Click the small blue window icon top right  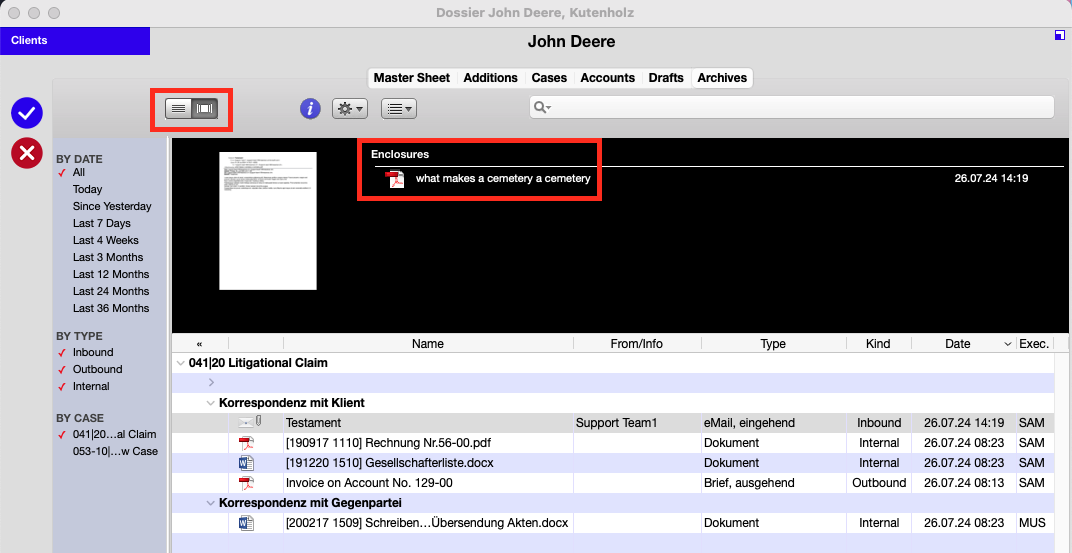[x=1060, y=35]
